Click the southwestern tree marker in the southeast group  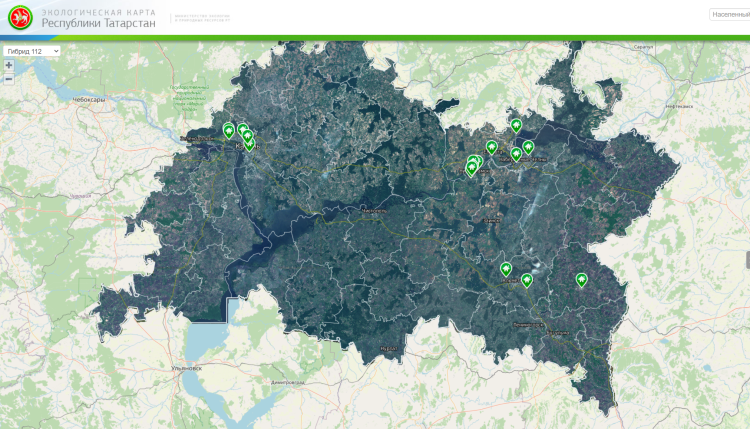pyautogui.click(x=506, y=269)
